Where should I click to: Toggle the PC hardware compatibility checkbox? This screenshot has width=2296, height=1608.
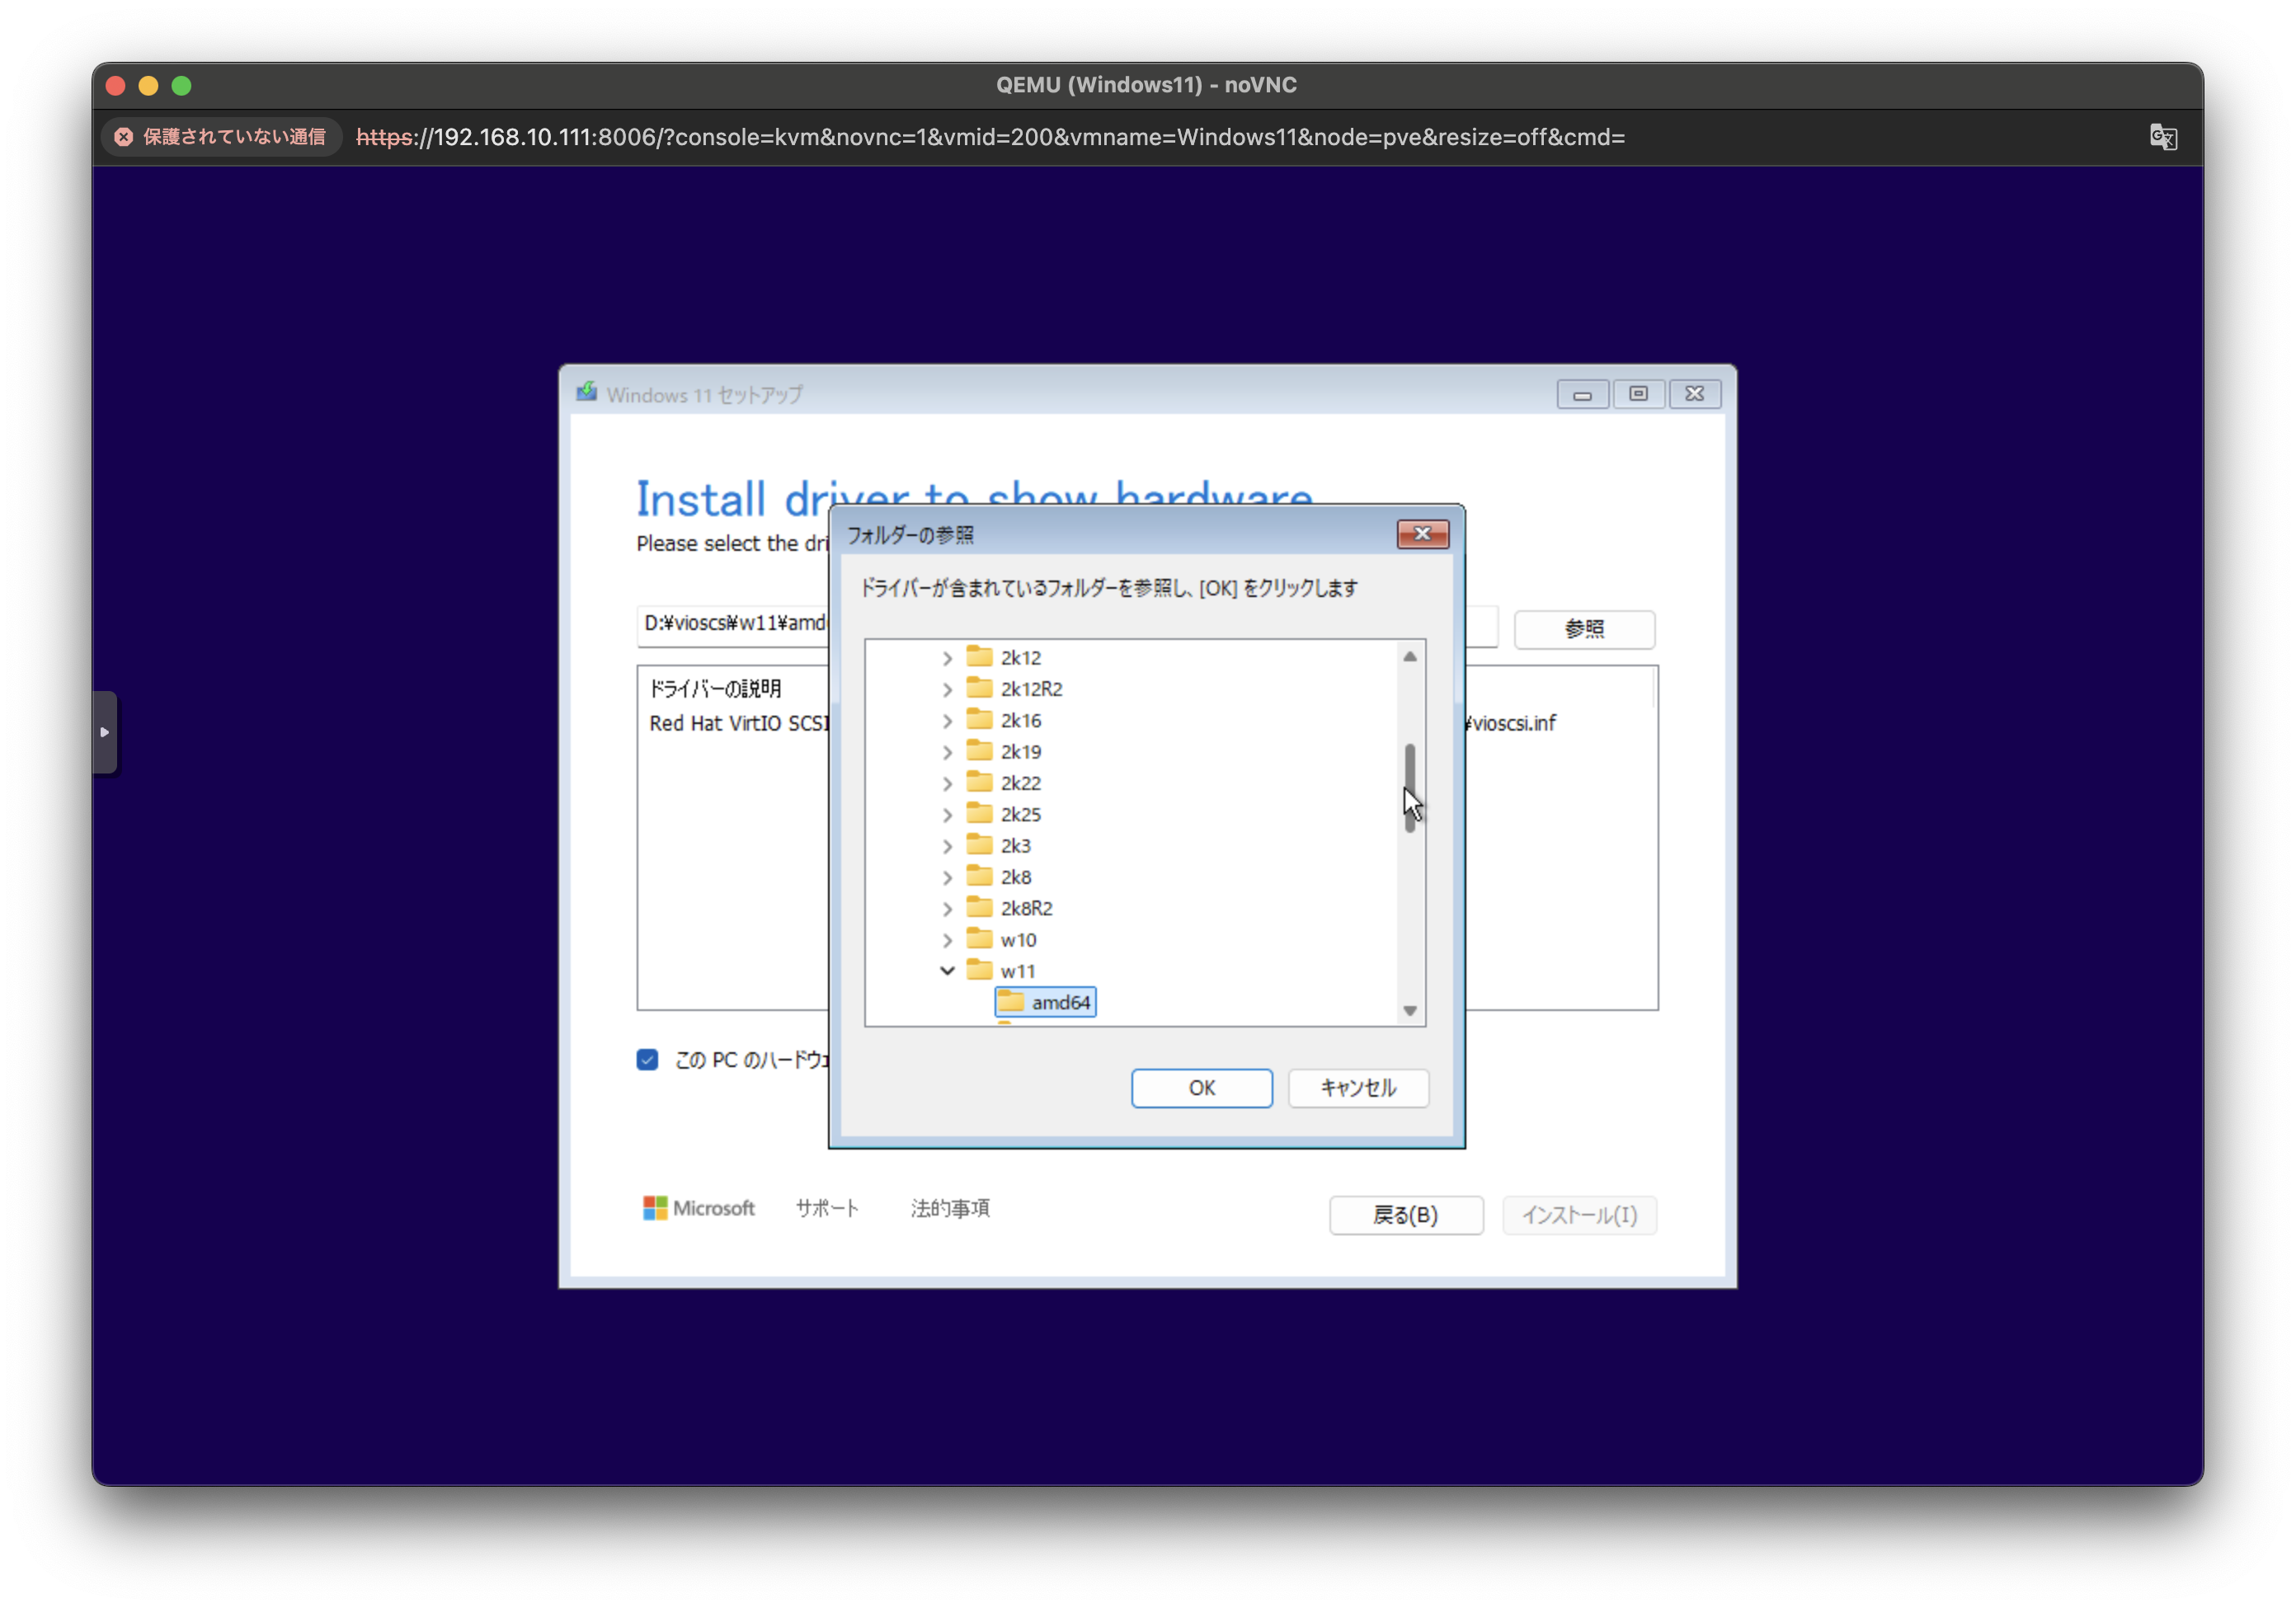[x=647, y=1060]
